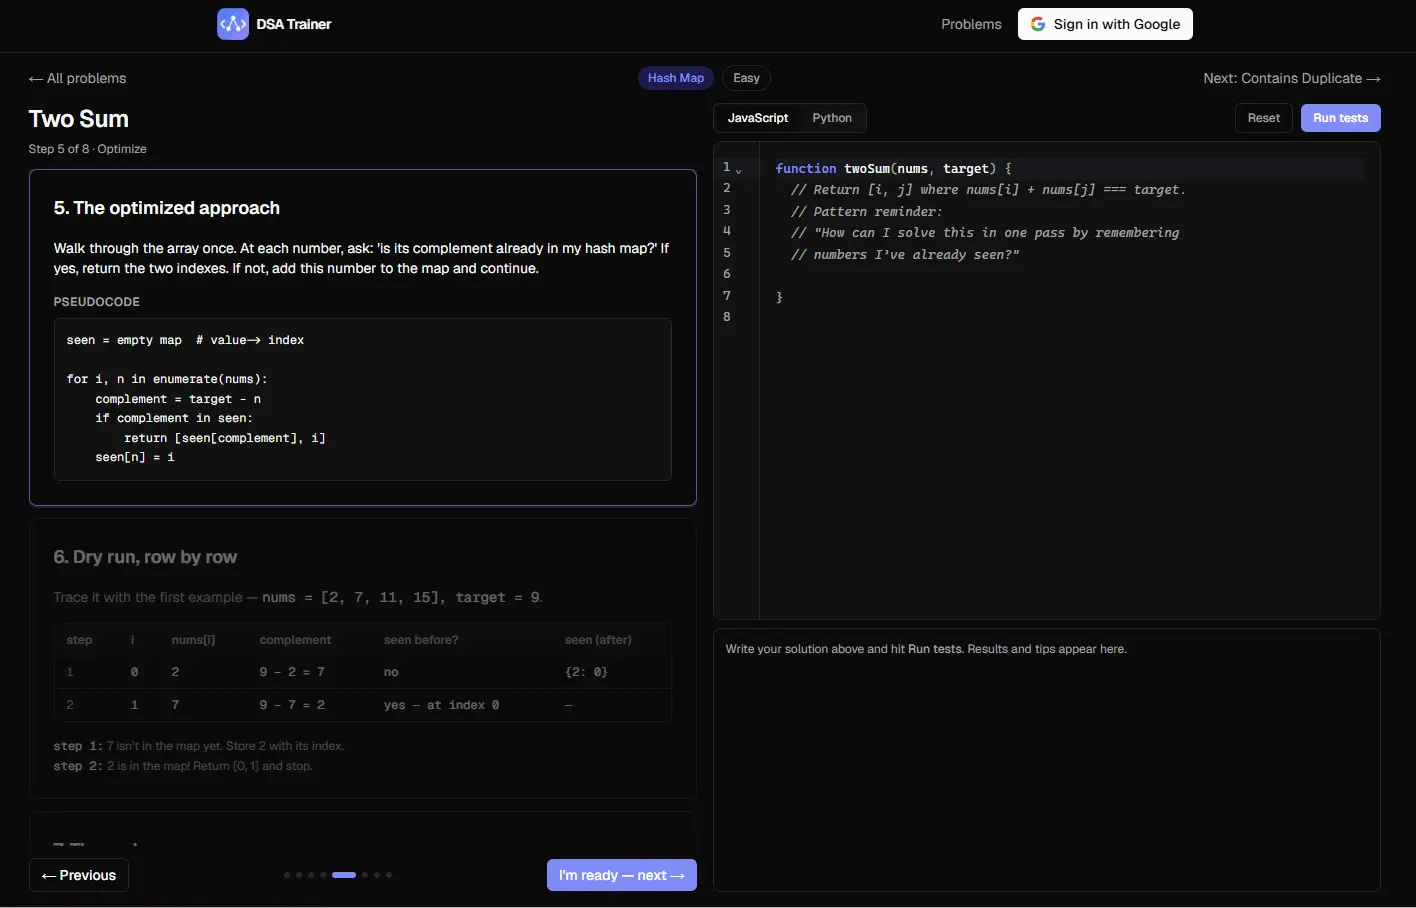Switch to the Python tab
Viewport: 1416px width, 908px height.
(832, 118)
